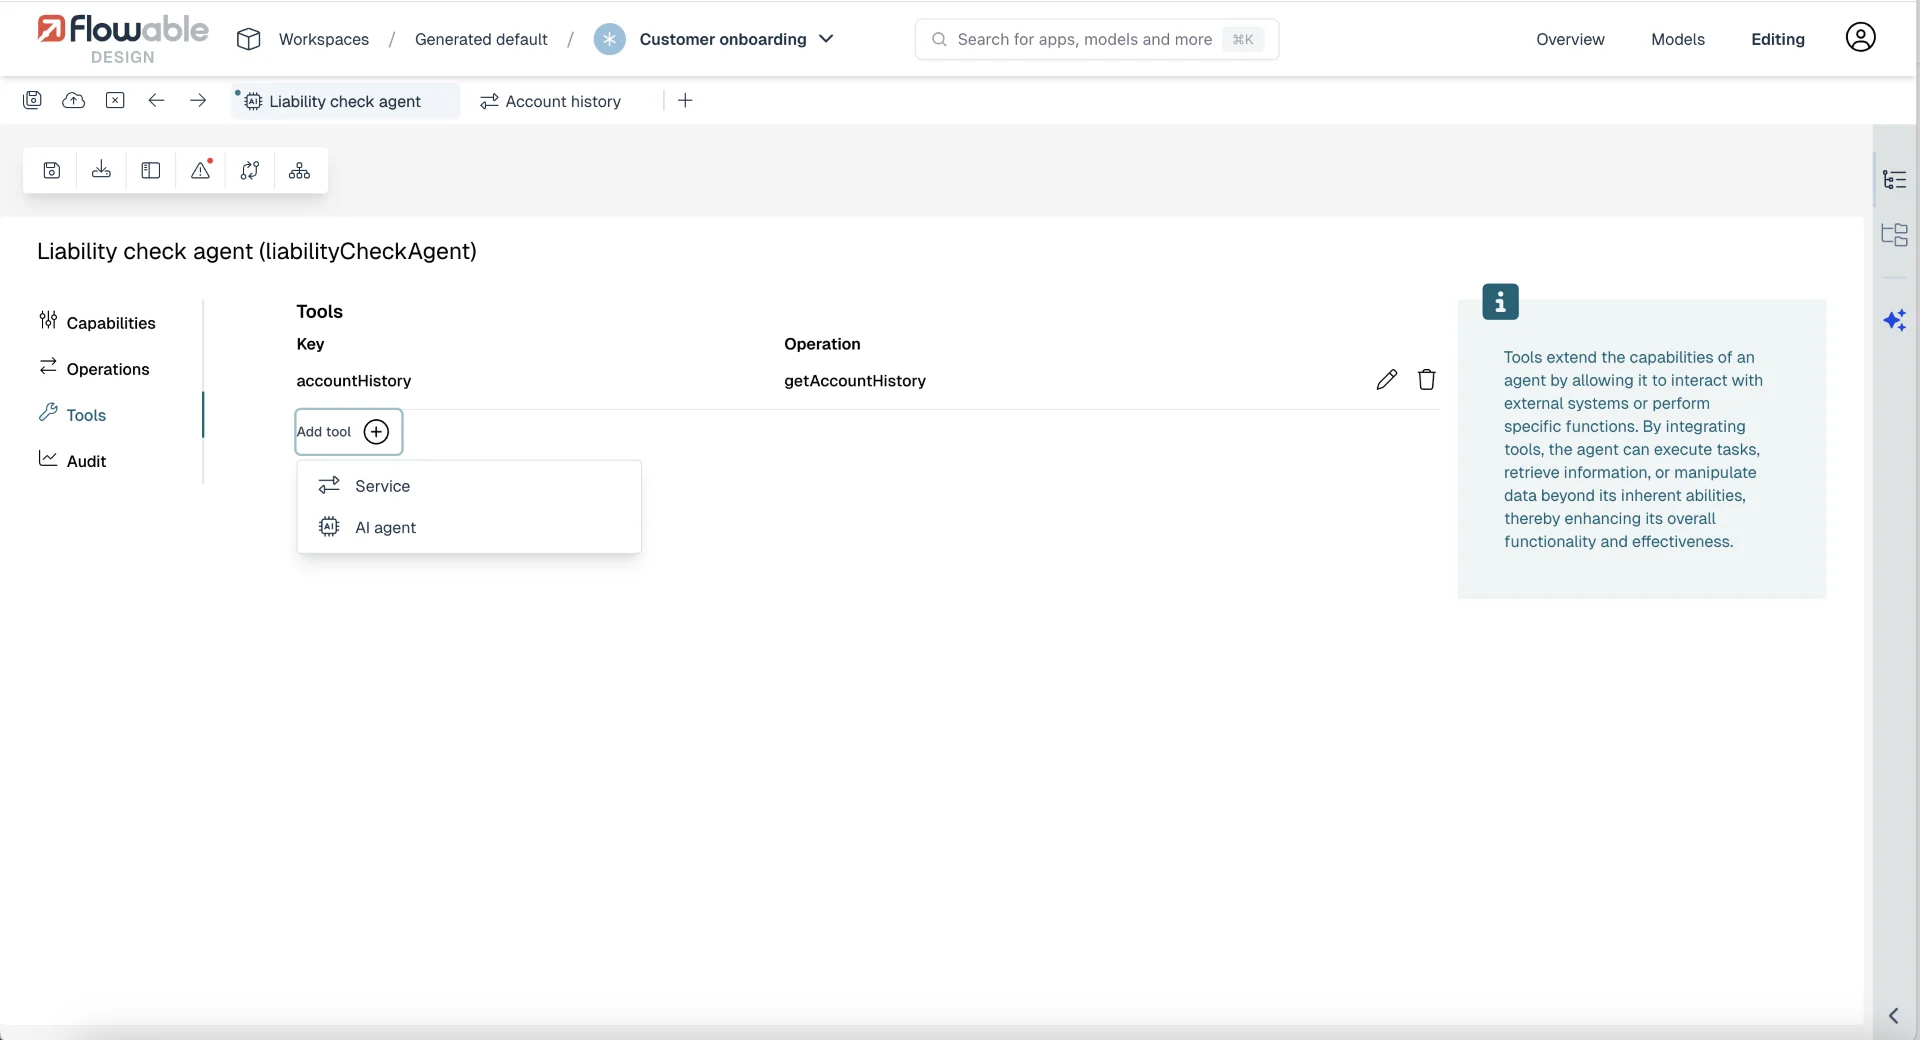Navigate forward with the right arrow
Viewport: 1920px width, 1040px height.
pos(198,100)
